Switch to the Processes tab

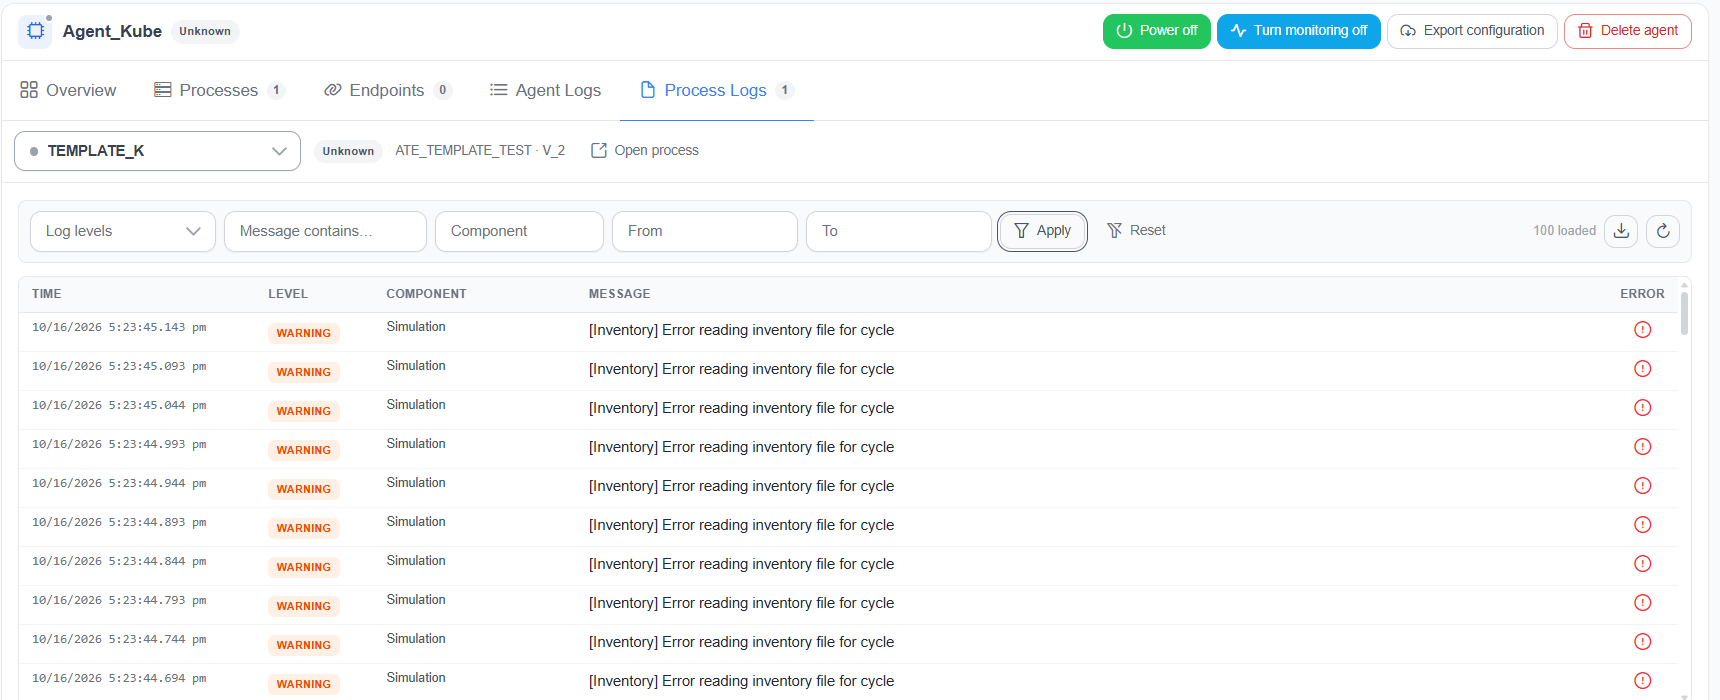(219, 90)
